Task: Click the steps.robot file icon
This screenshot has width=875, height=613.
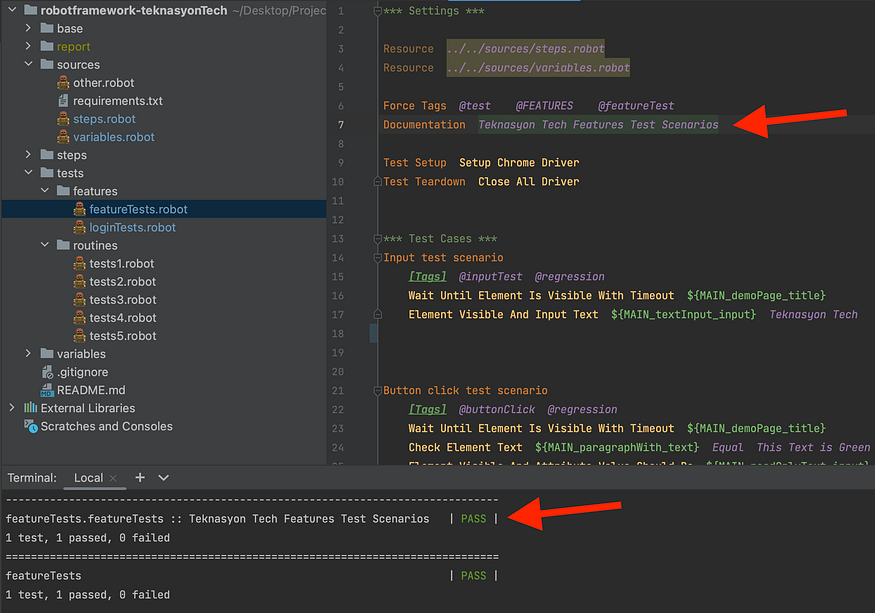Action: (64, 119)
